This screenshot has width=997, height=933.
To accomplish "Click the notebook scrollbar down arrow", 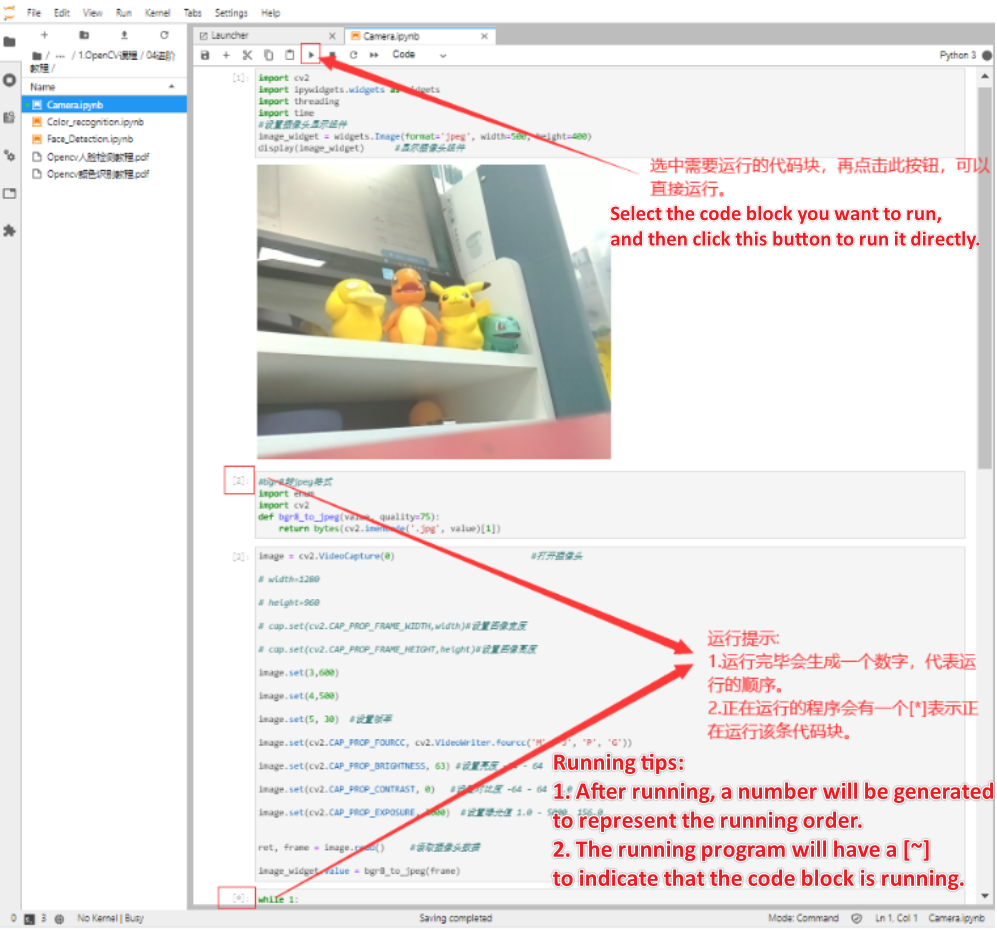I will point(985,896).
